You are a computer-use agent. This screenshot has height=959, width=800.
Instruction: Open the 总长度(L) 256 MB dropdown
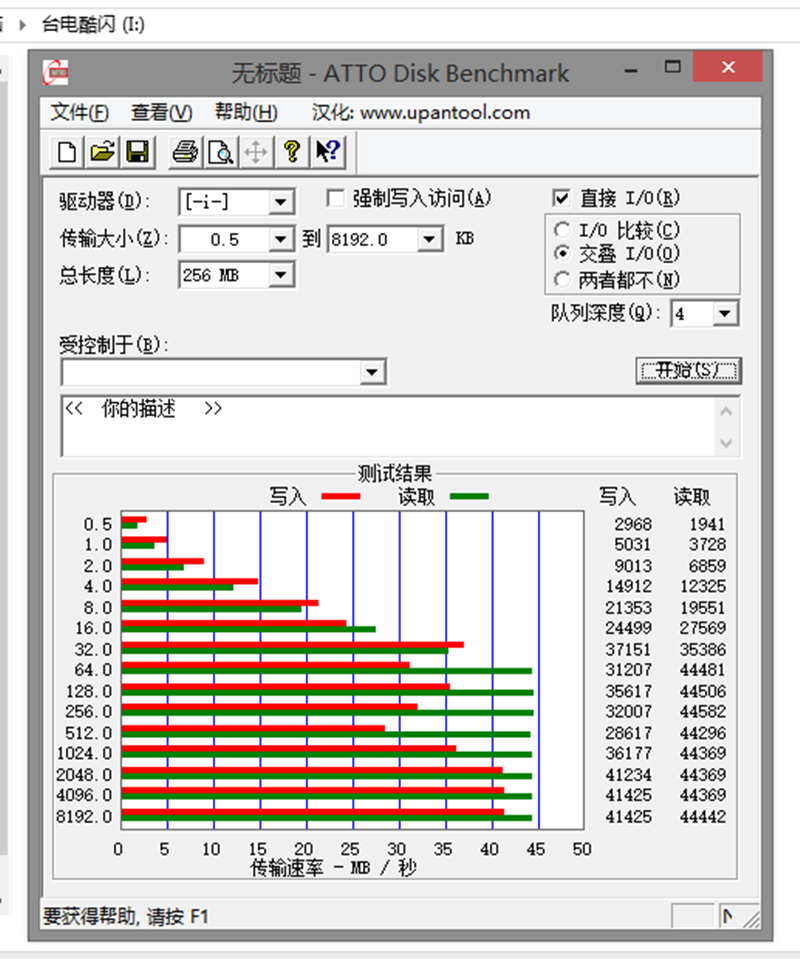(x=281, y=275)
